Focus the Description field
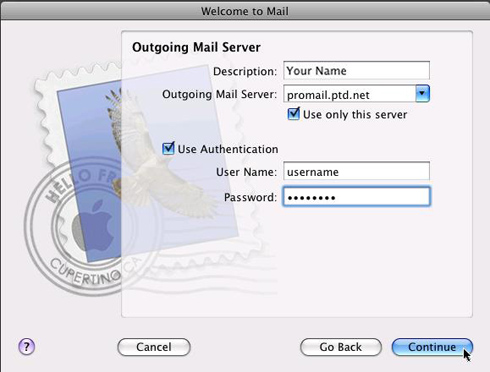This screenshot has width=490, height=372. coord(356,71)
